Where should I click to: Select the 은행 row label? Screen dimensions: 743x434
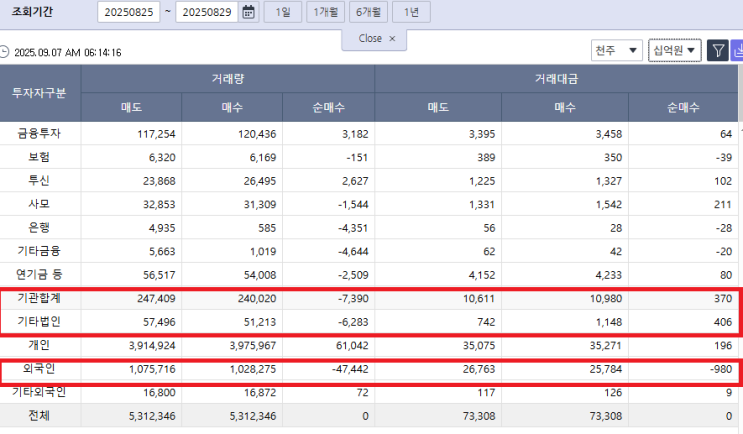tap(39, 227)
